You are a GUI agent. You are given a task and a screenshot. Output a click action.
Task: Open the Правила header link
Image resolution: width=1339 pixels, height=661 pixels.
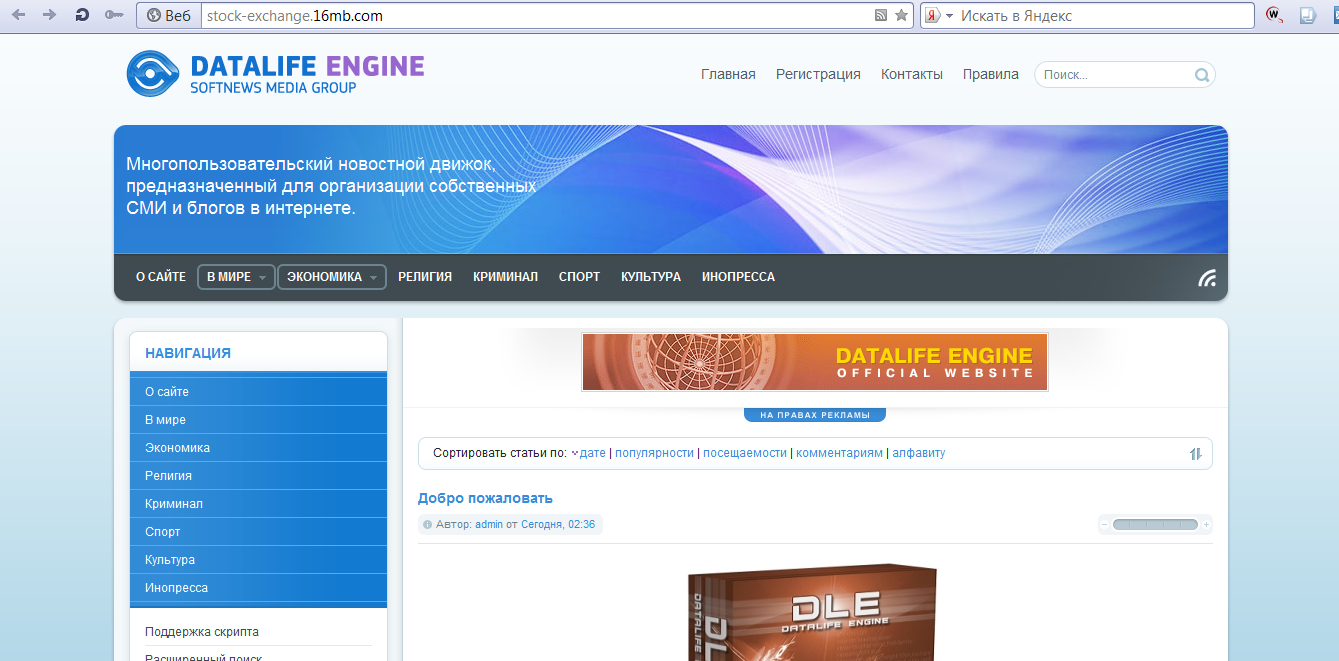click(991, 74)
